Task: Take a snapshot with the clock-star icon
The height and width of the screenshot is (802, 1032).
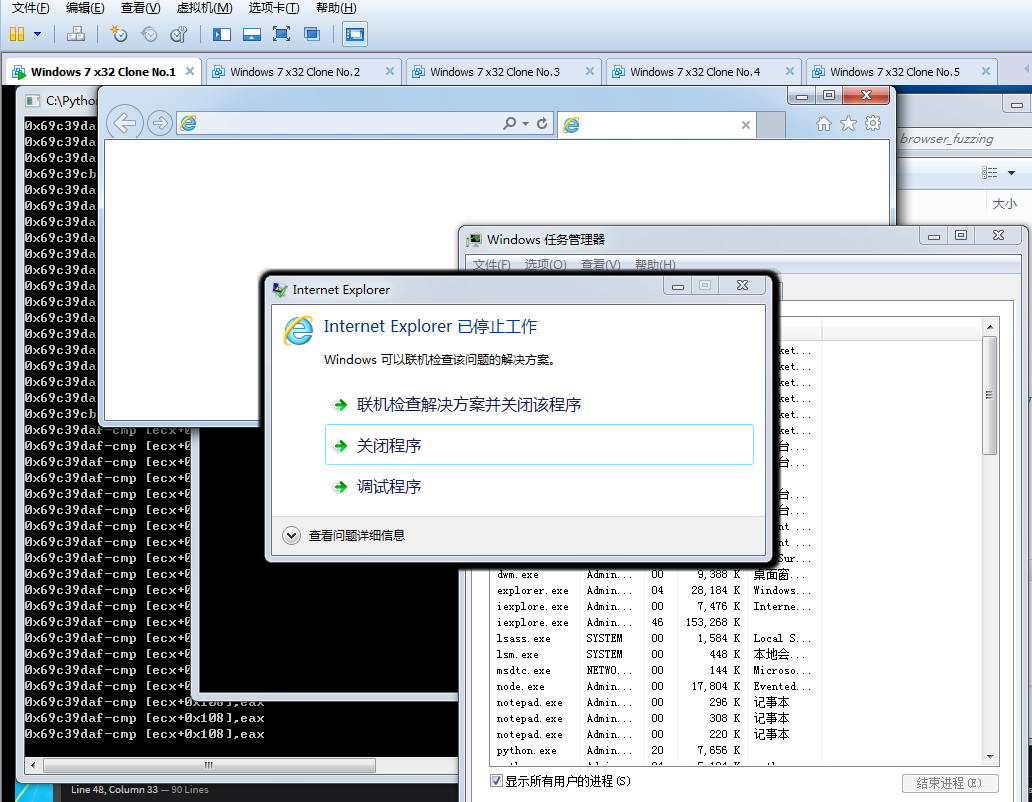Action: click(x=118, y=34)
